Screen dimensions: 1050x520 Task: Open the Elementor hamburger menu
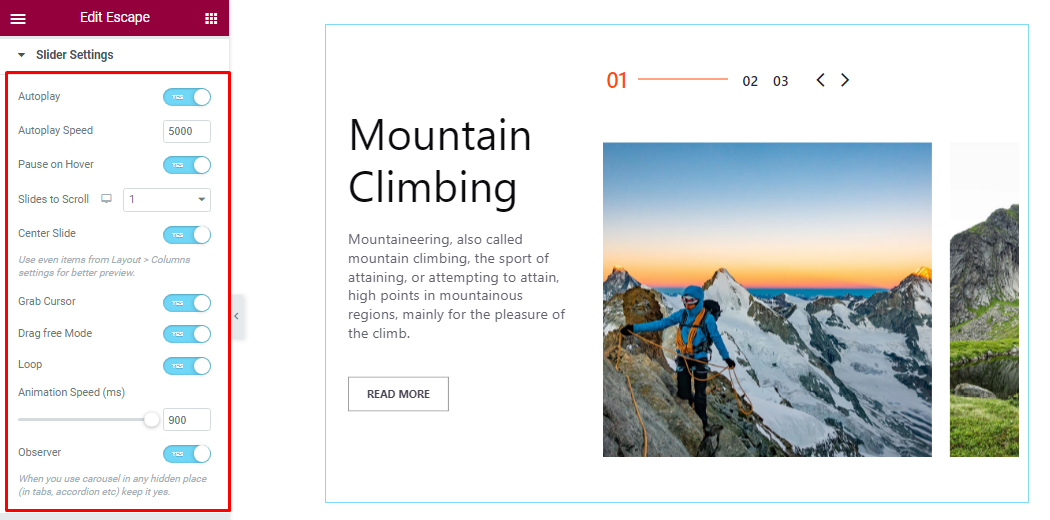point(18,18)
